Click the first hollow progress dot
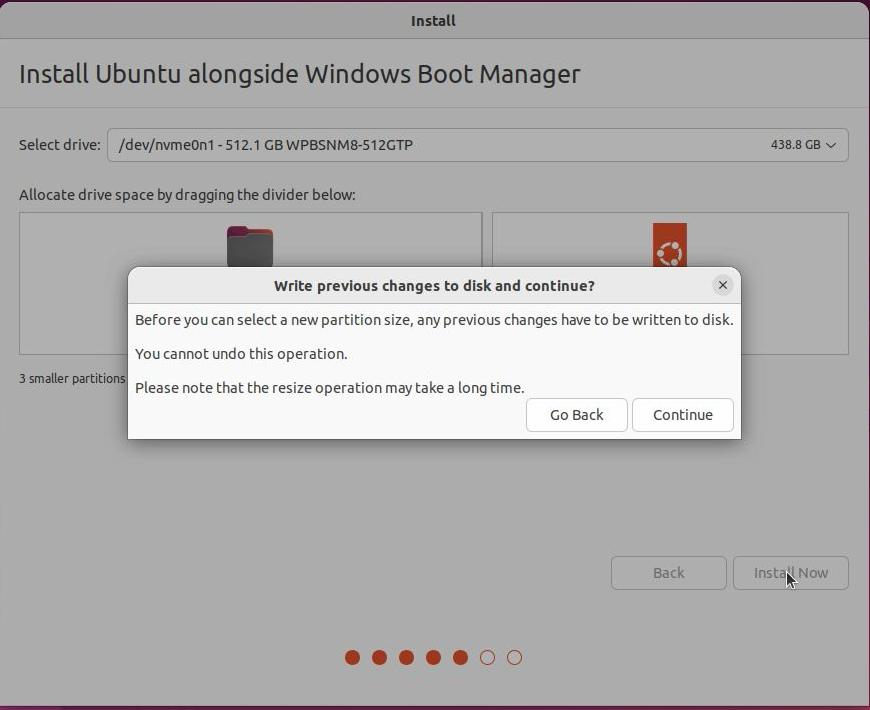This screenshot has height=710, width=870. click(487, 657)
